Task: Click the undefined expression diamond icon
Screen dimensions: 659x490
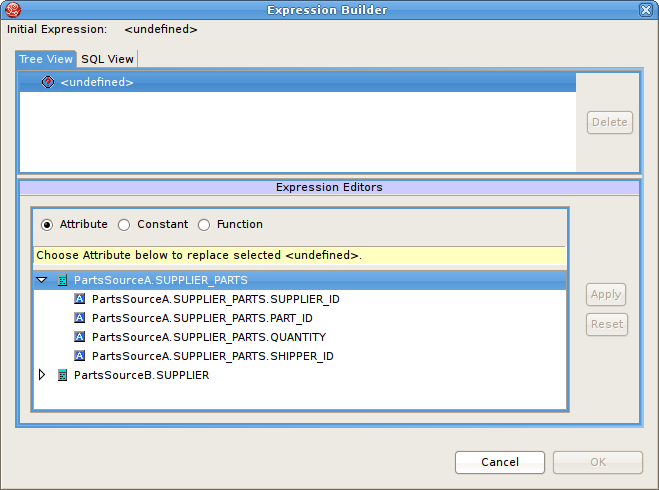Action: click(48, 82)
